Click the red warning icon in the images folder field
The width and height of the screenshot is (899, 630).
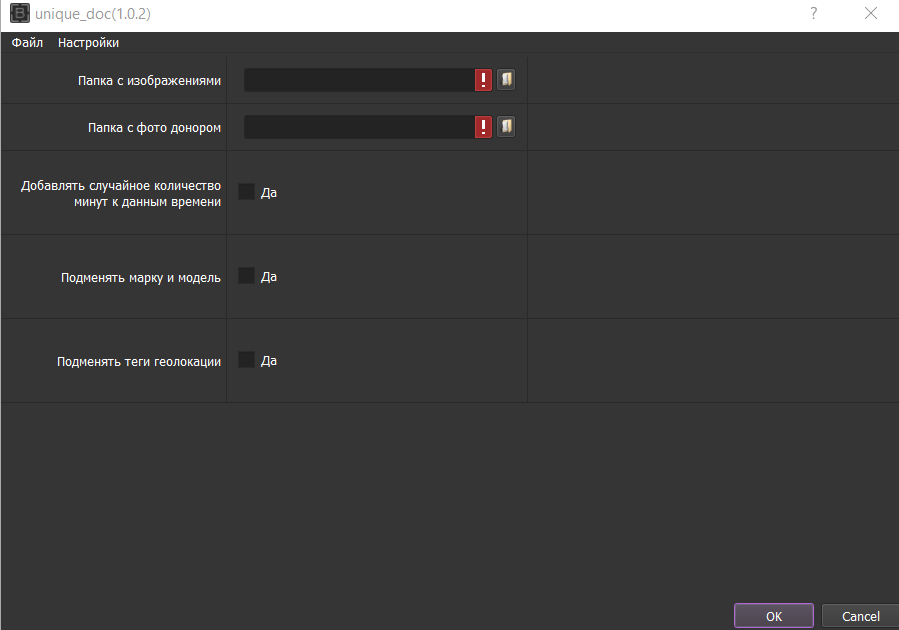pyautogui.click(x=483, y=80)
